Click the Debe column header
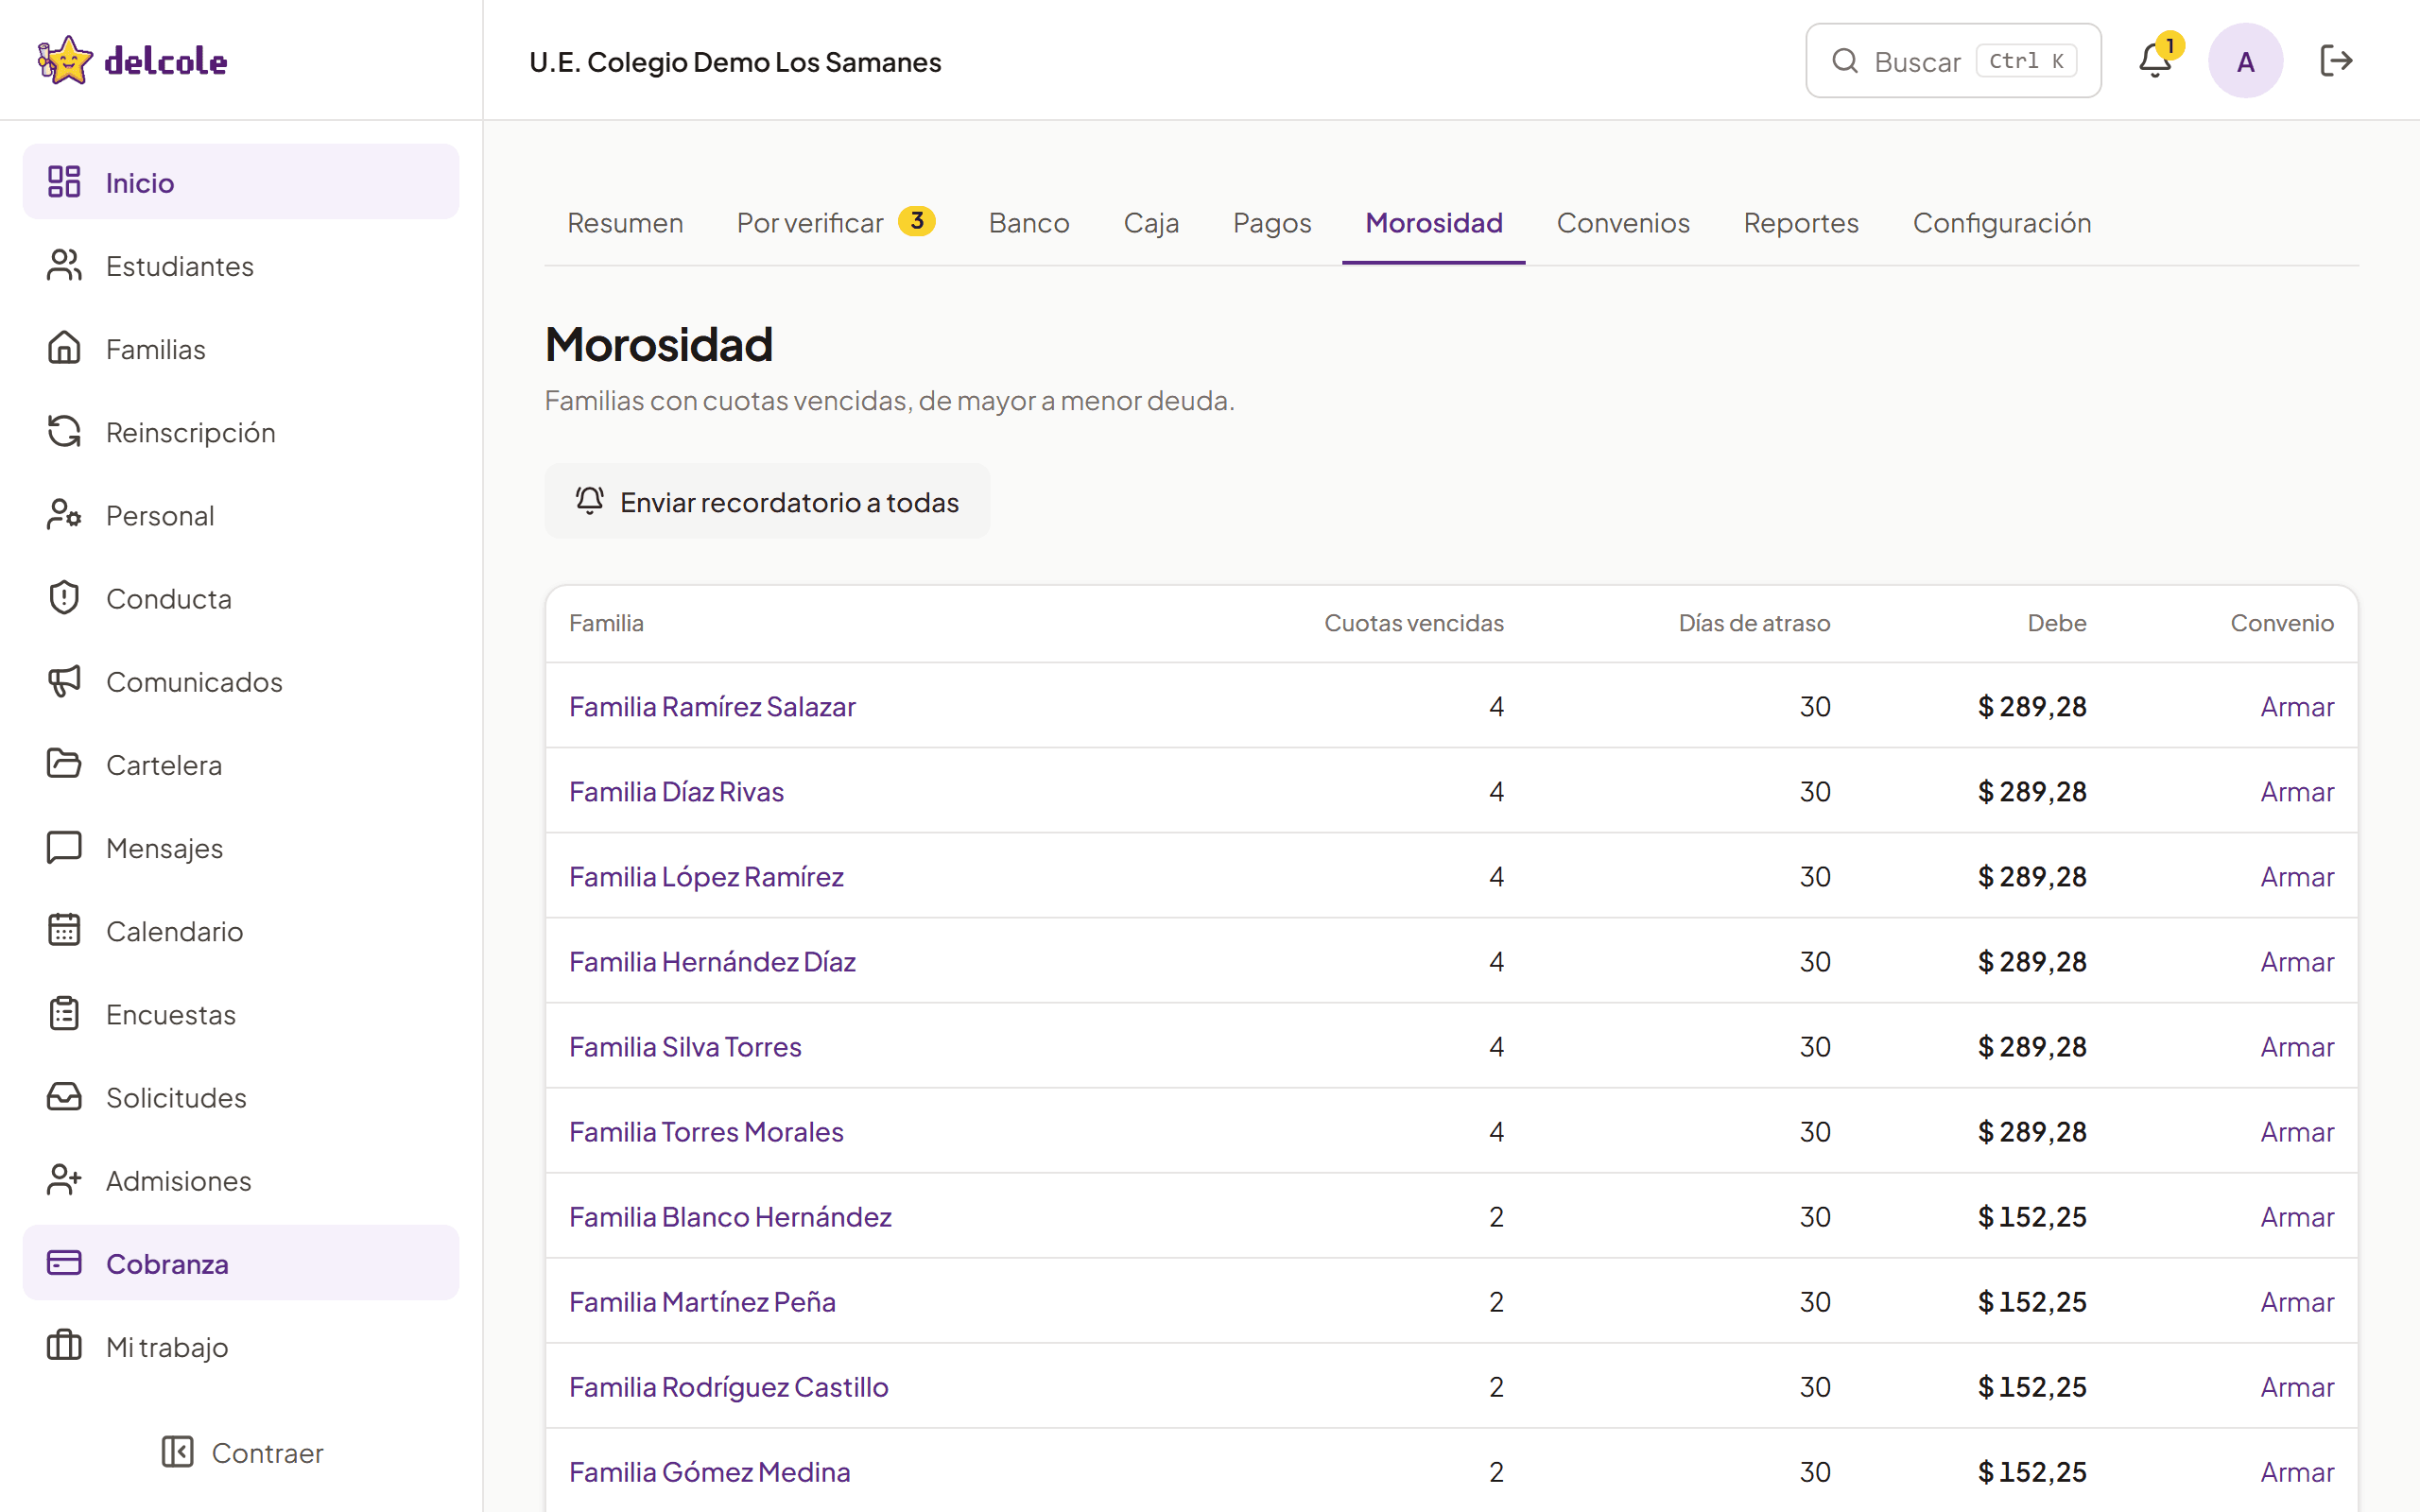Viewport: 2420px width, 1512px height. tap(2057, 623)
